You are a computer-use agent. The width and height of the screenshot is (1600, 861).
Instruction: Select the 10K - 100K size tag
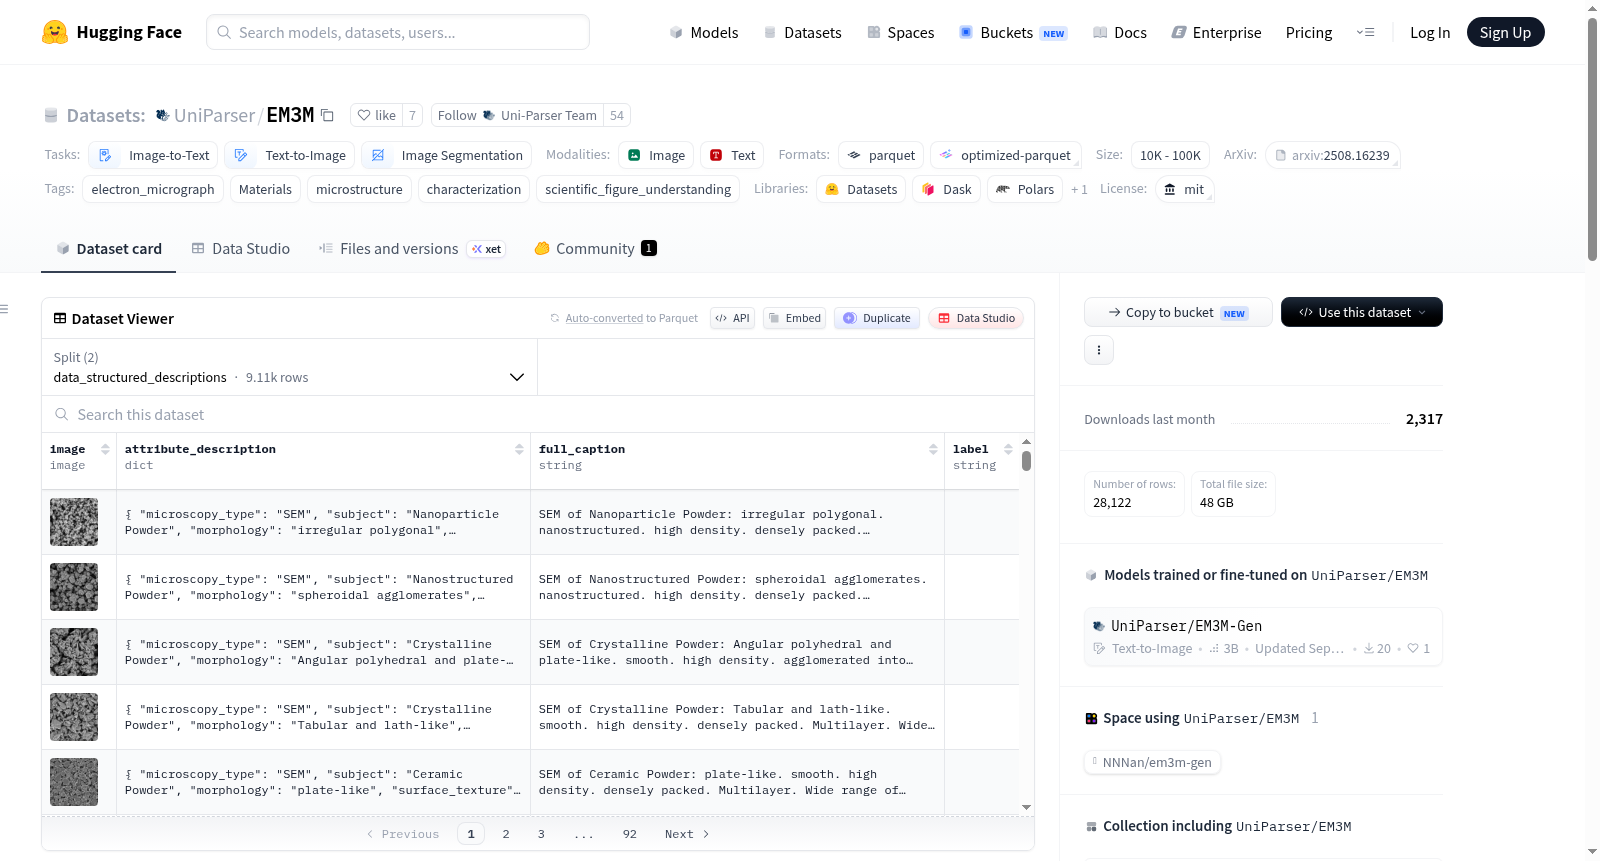1170,155
